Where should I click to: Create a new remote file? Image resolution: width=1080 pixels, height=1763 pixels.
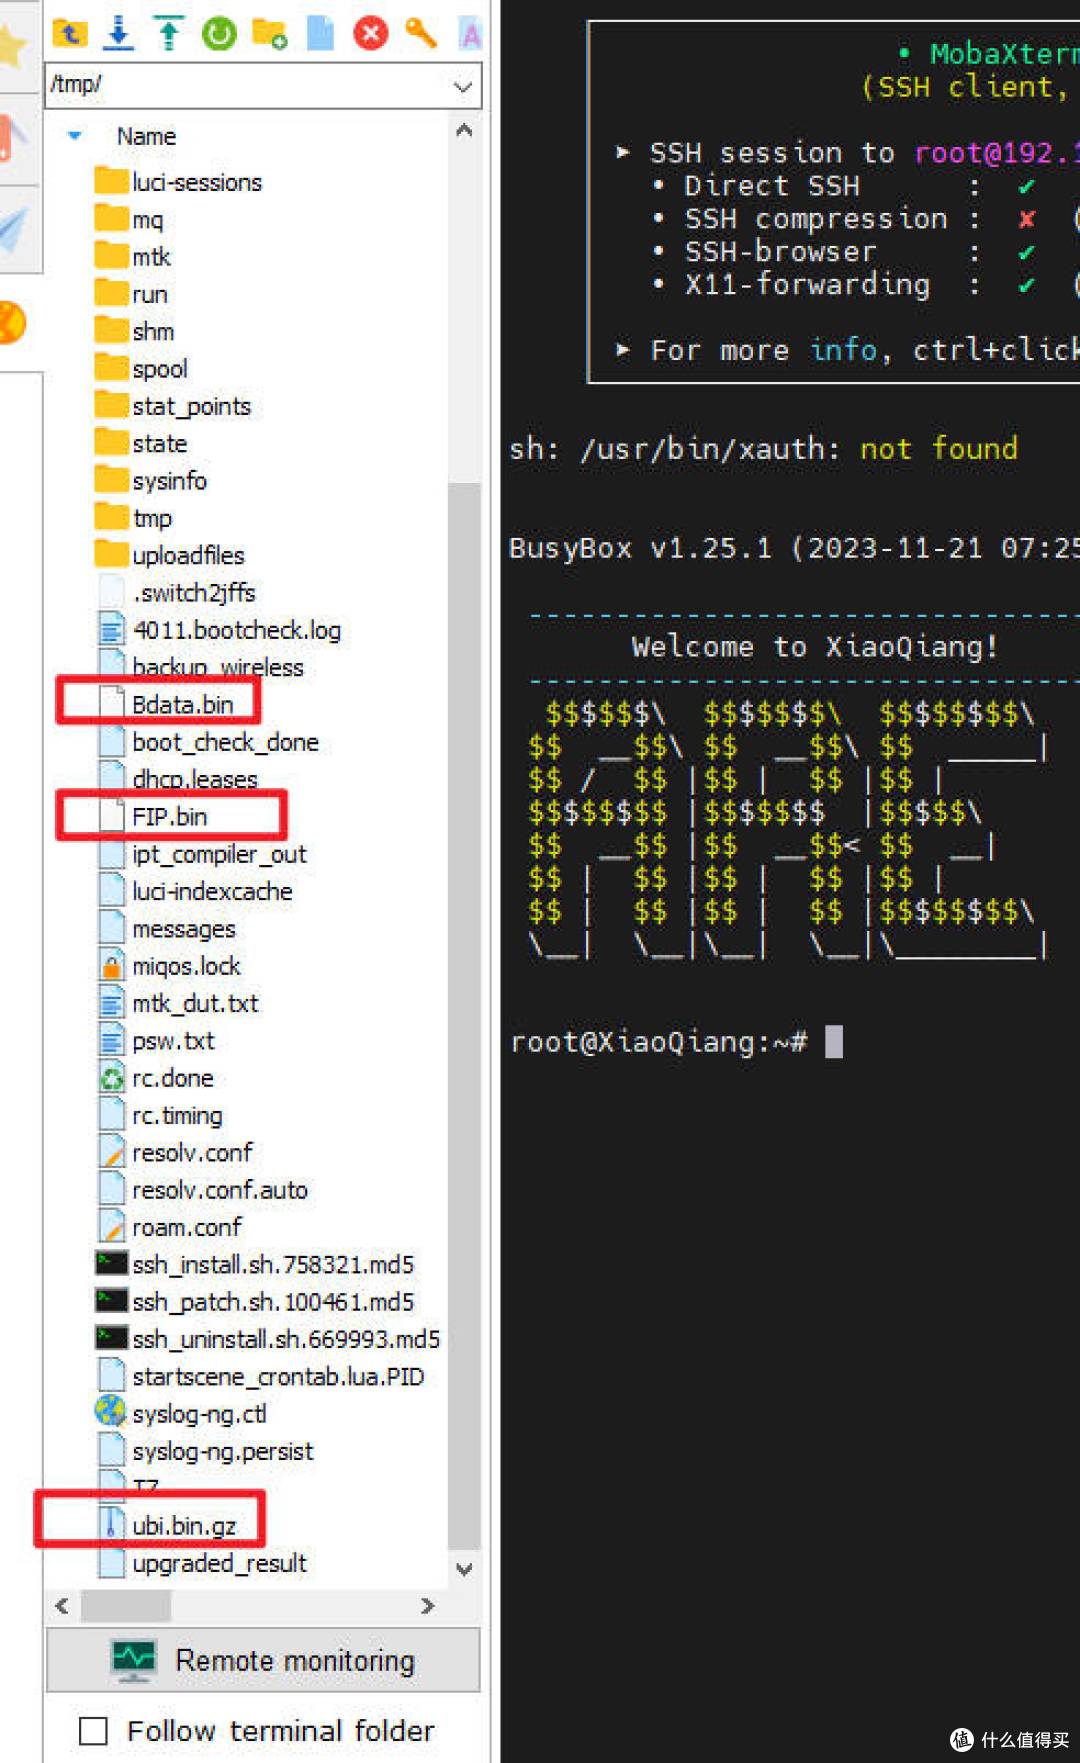click(x=320, y=34)
